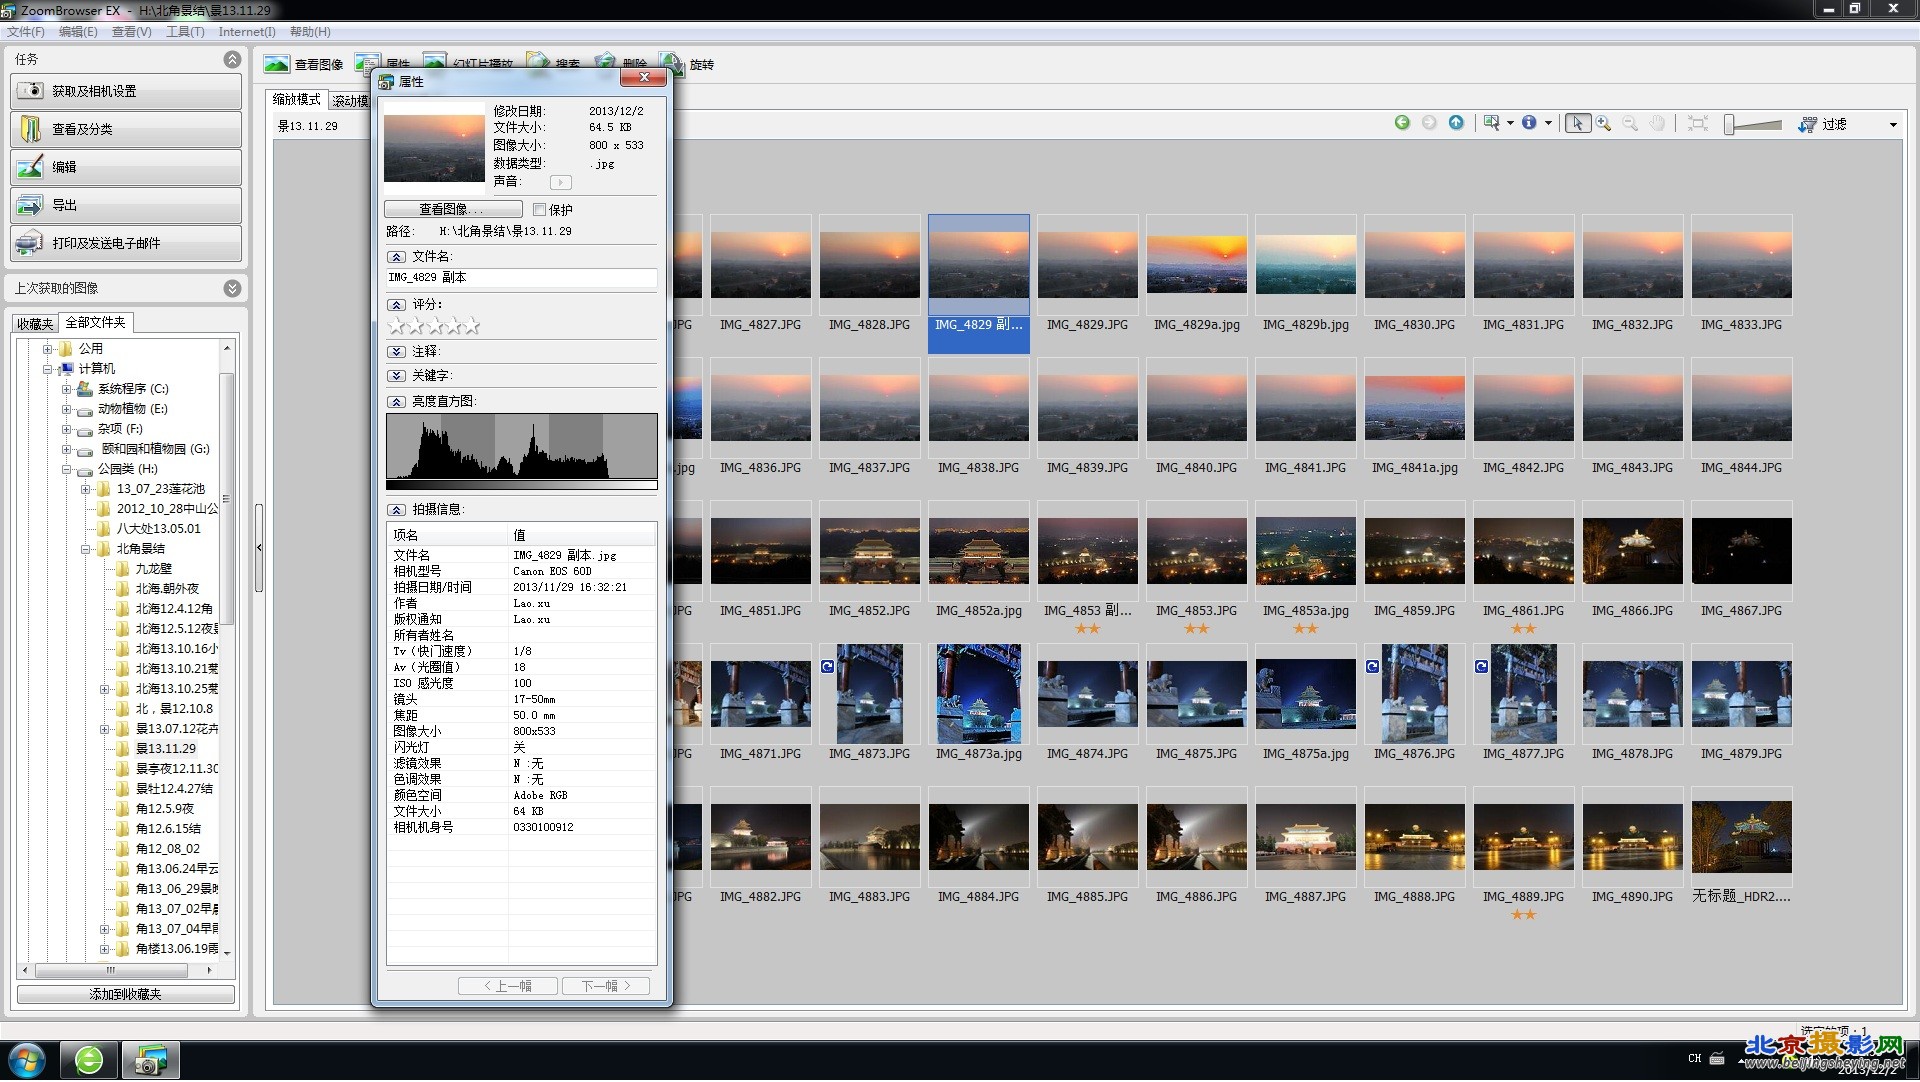Click the green browser icon on taskbar

click(89, 1060)
